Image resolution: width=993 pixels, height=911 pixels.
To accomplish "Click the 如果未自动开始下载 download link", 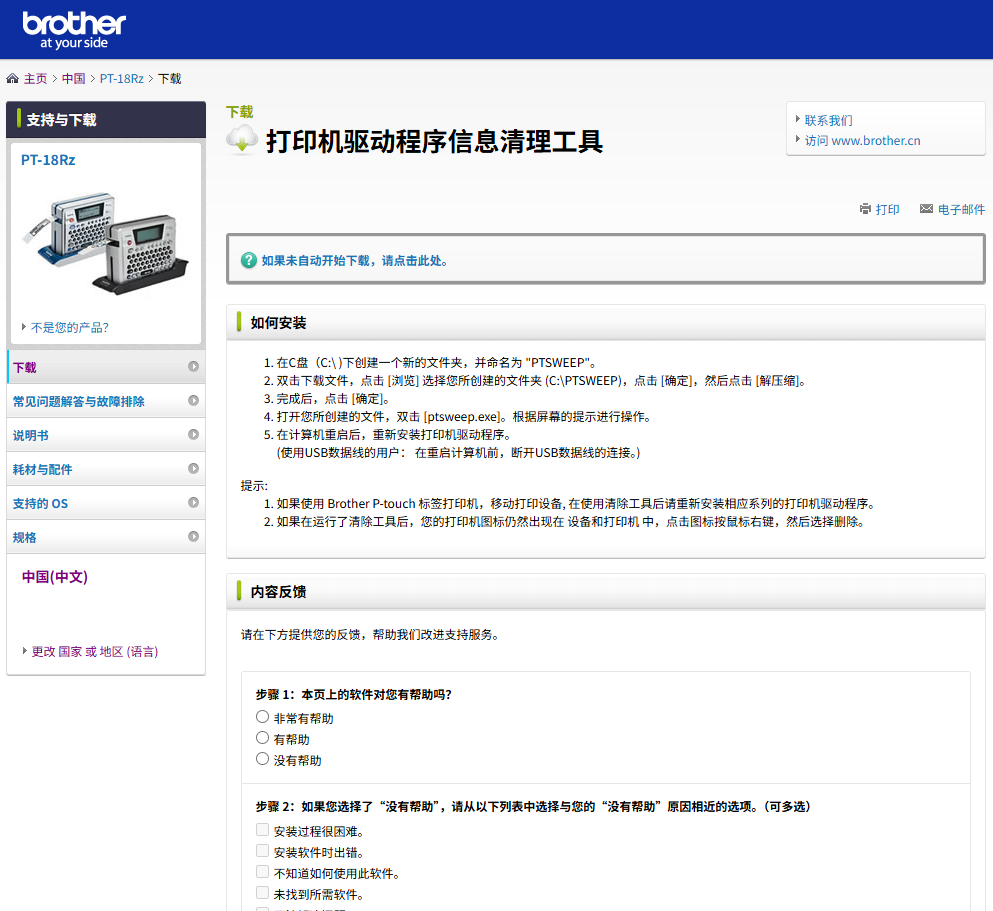I will coord(354,260).
